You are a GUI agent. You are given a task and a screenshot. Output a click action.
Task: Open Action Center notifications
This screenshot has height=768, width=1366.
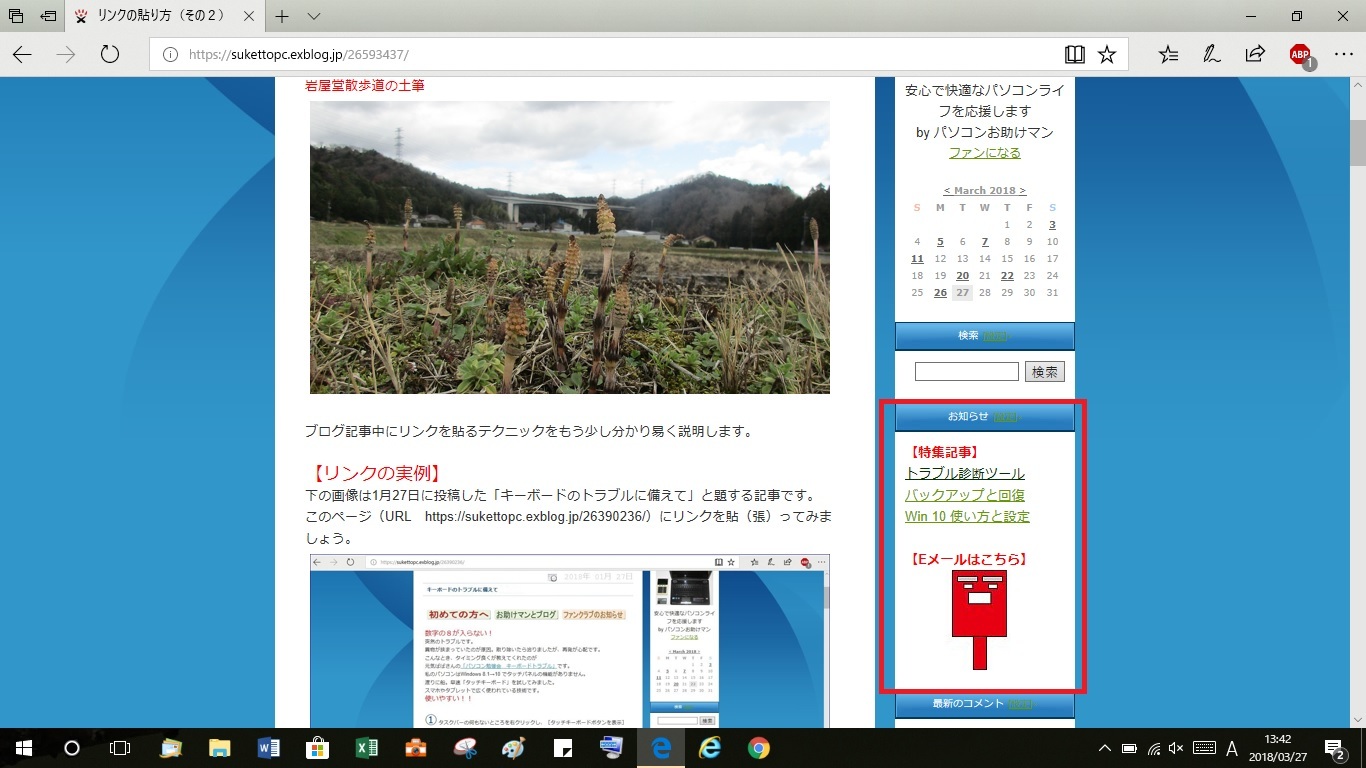1335,748
